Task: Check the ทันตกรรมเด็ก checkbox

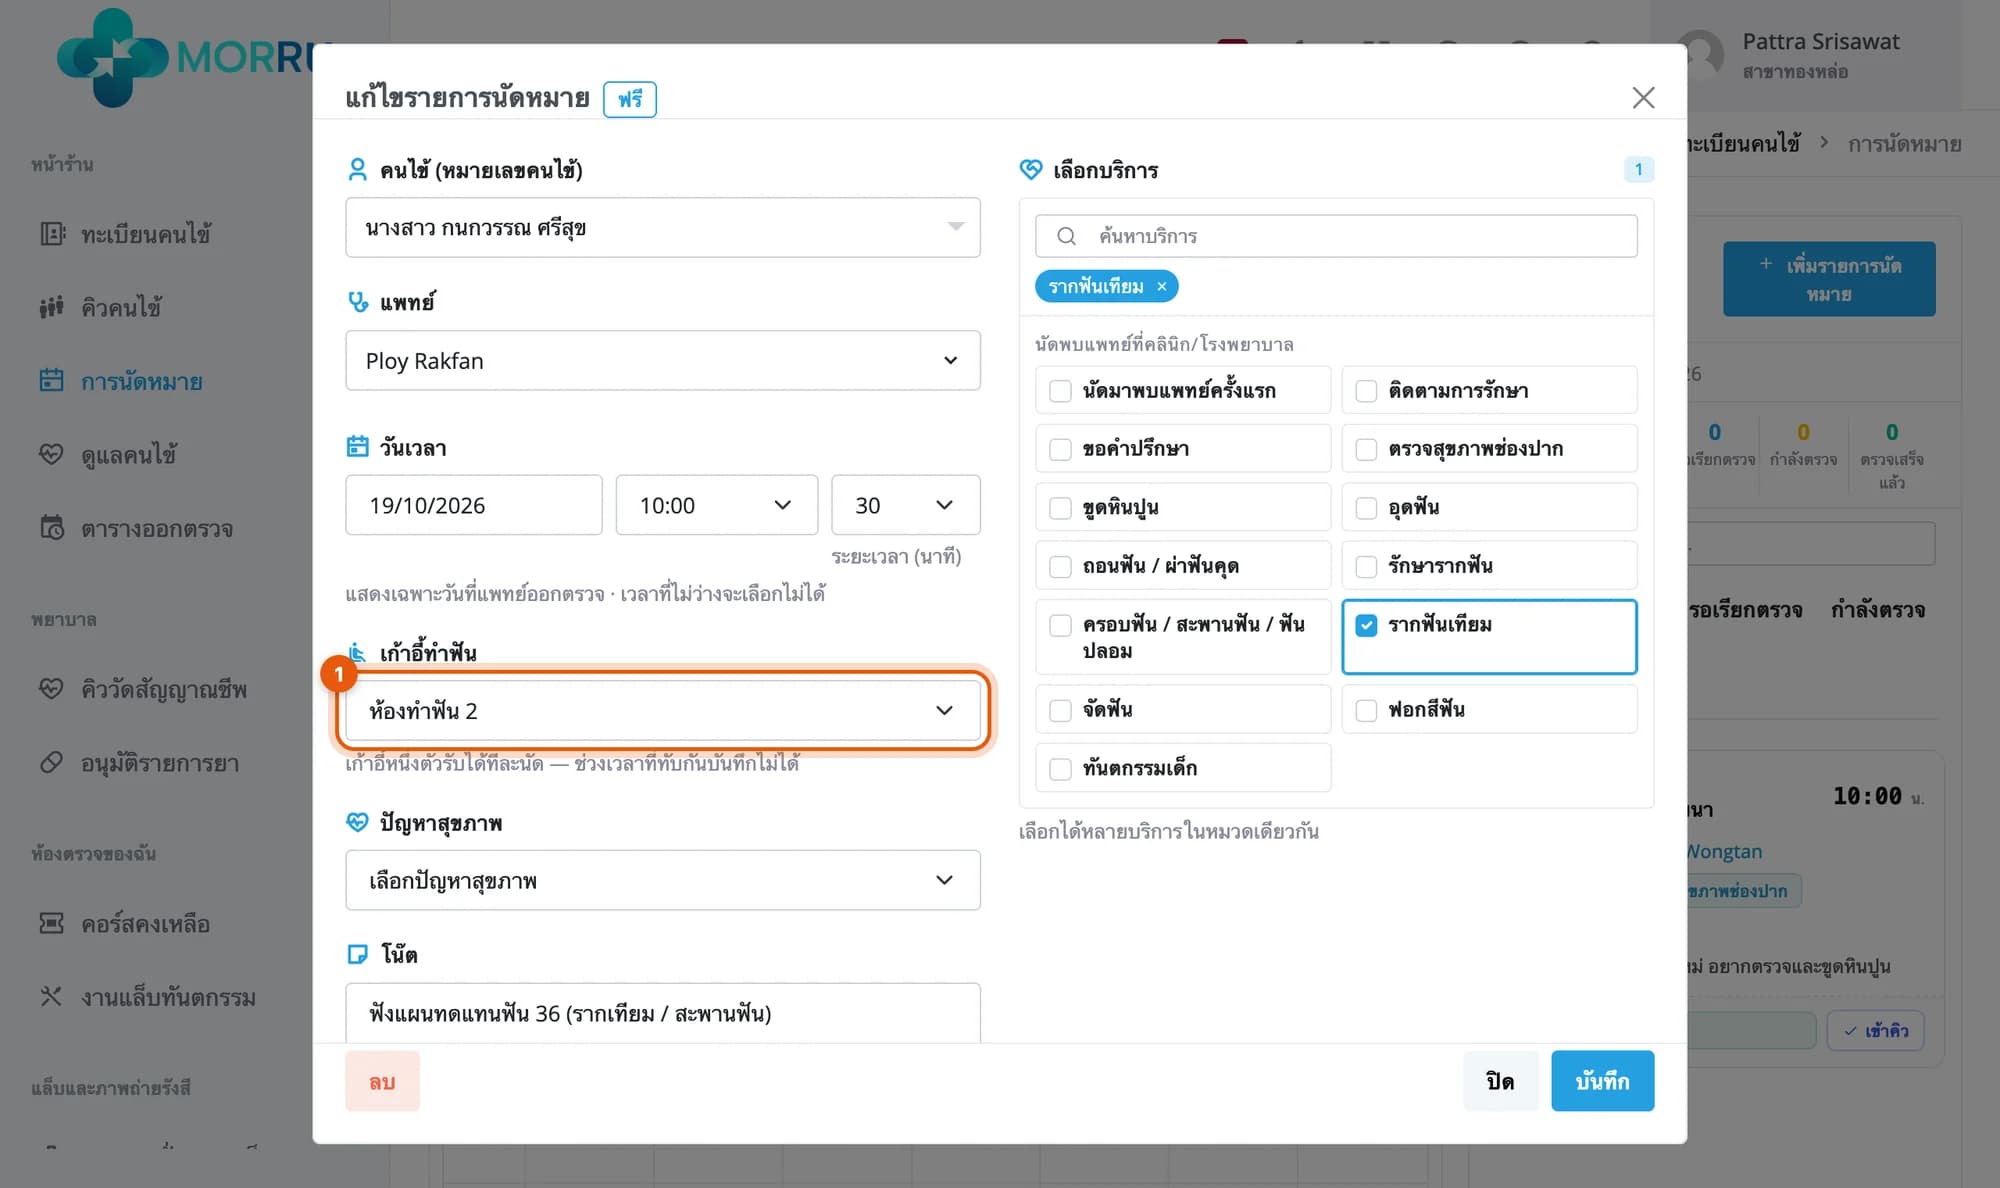Action: (x=1060, y=769)
